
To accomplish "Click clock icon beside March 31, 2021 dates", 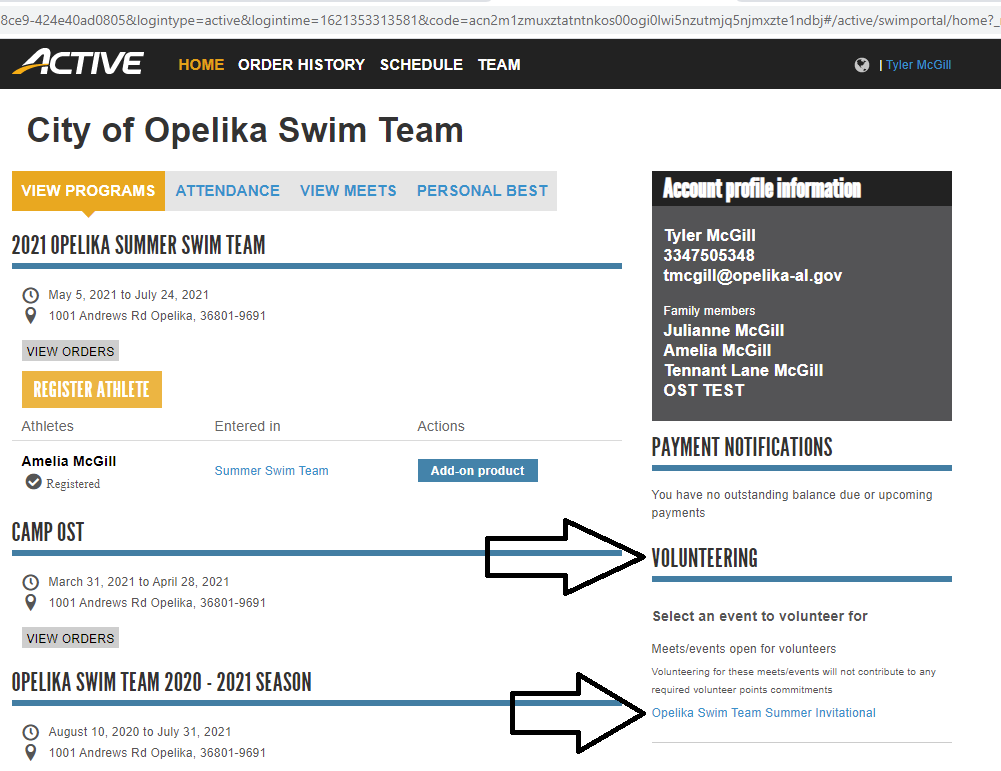I will [x=30, y=582].
